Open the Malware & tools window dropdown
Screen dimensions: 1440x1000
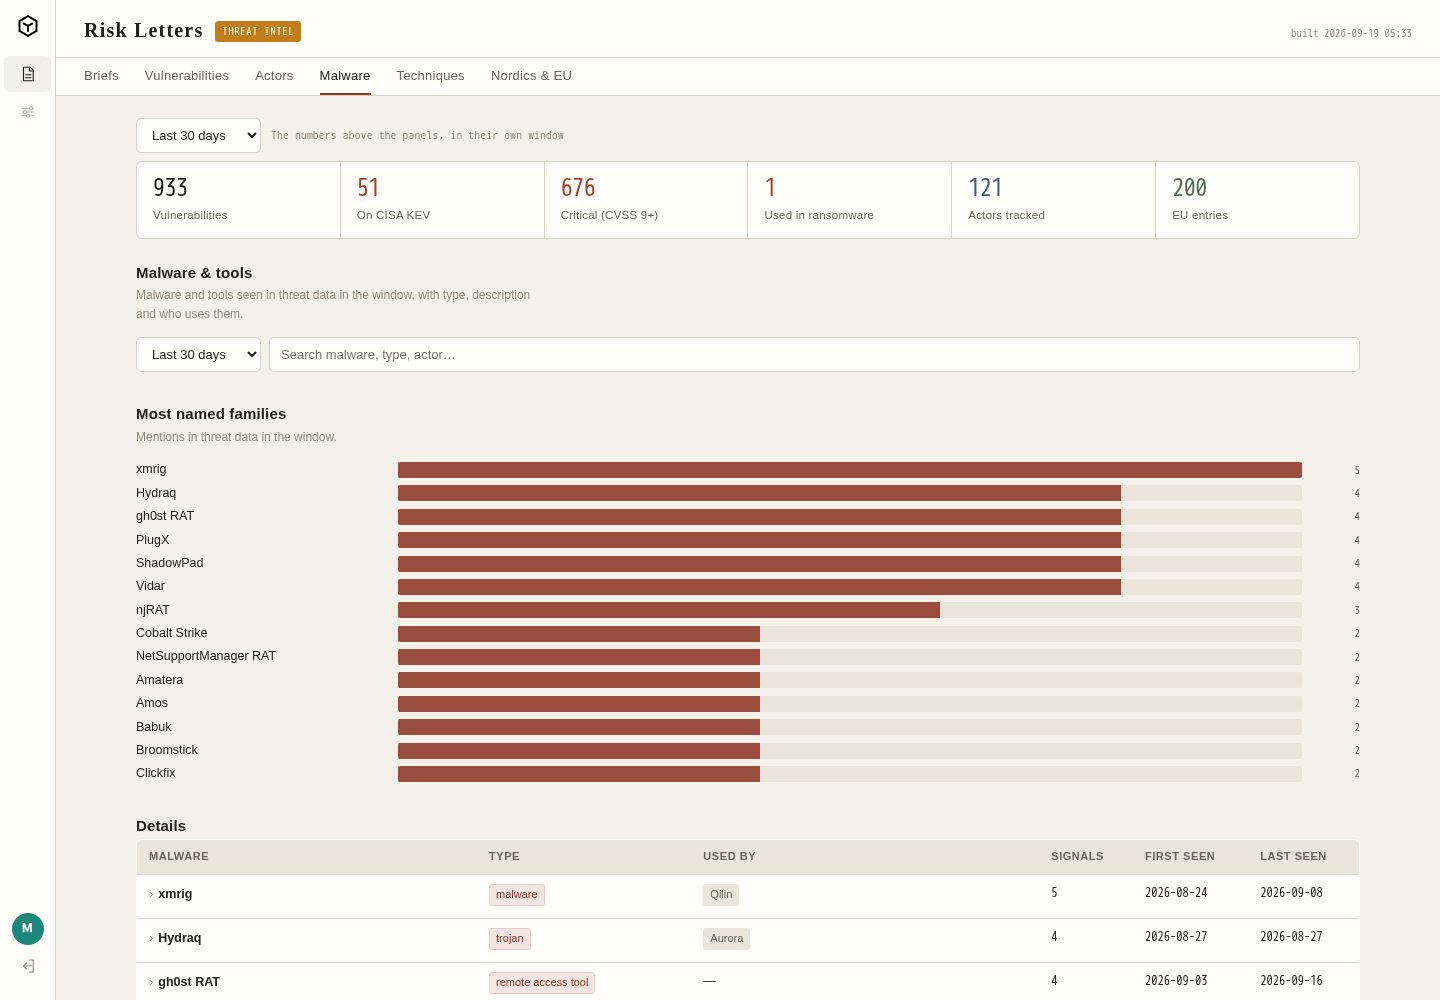coord(198,355)
